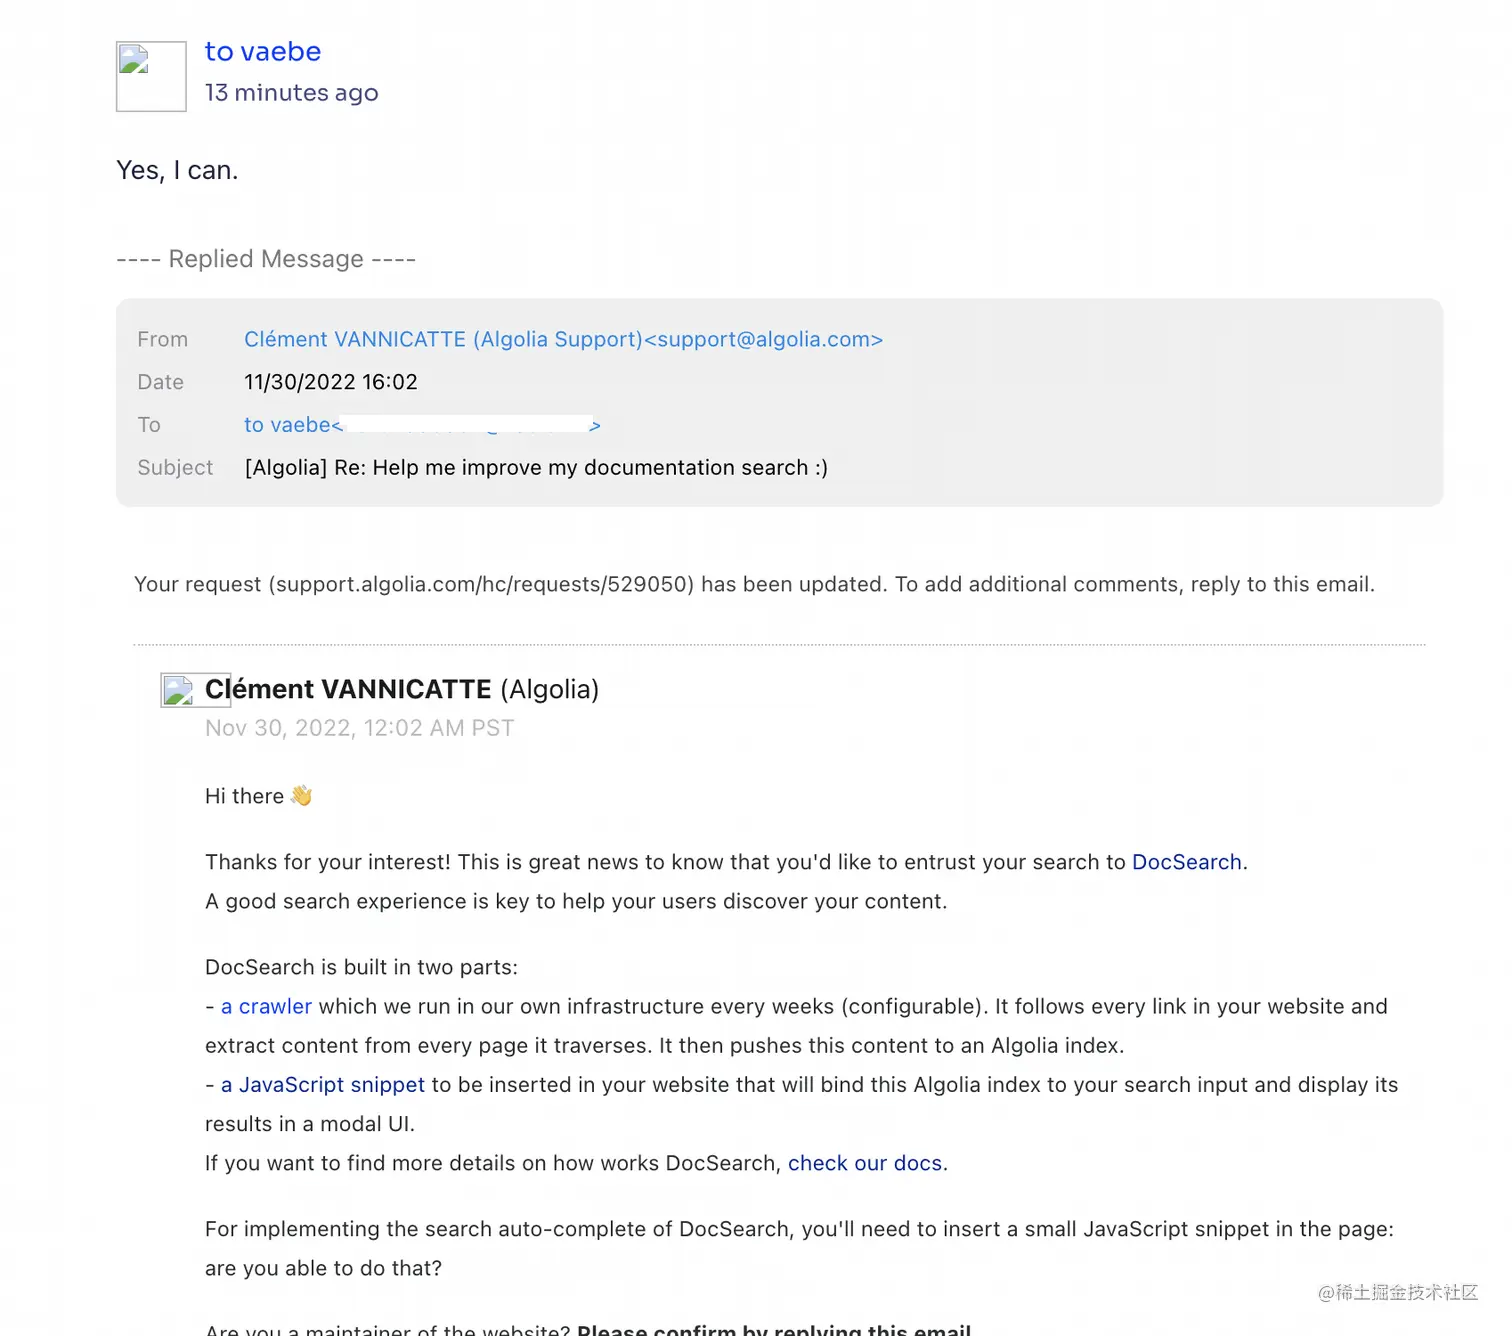This screenshot has height=1336, width=1512.
Task: Click the 'to vaebe' recipient link
Action: (422, 425)
